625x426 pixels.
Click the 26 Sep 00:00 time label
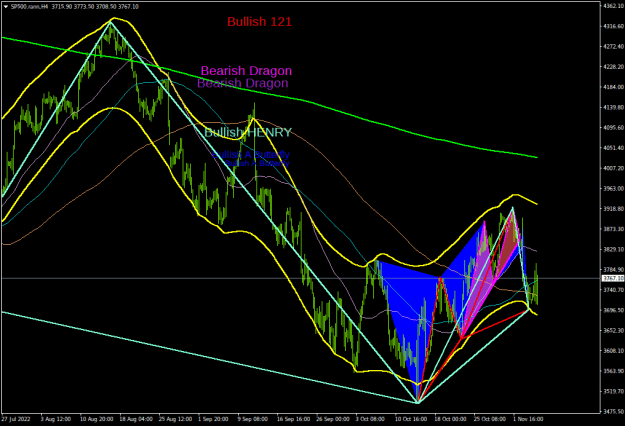333,419
